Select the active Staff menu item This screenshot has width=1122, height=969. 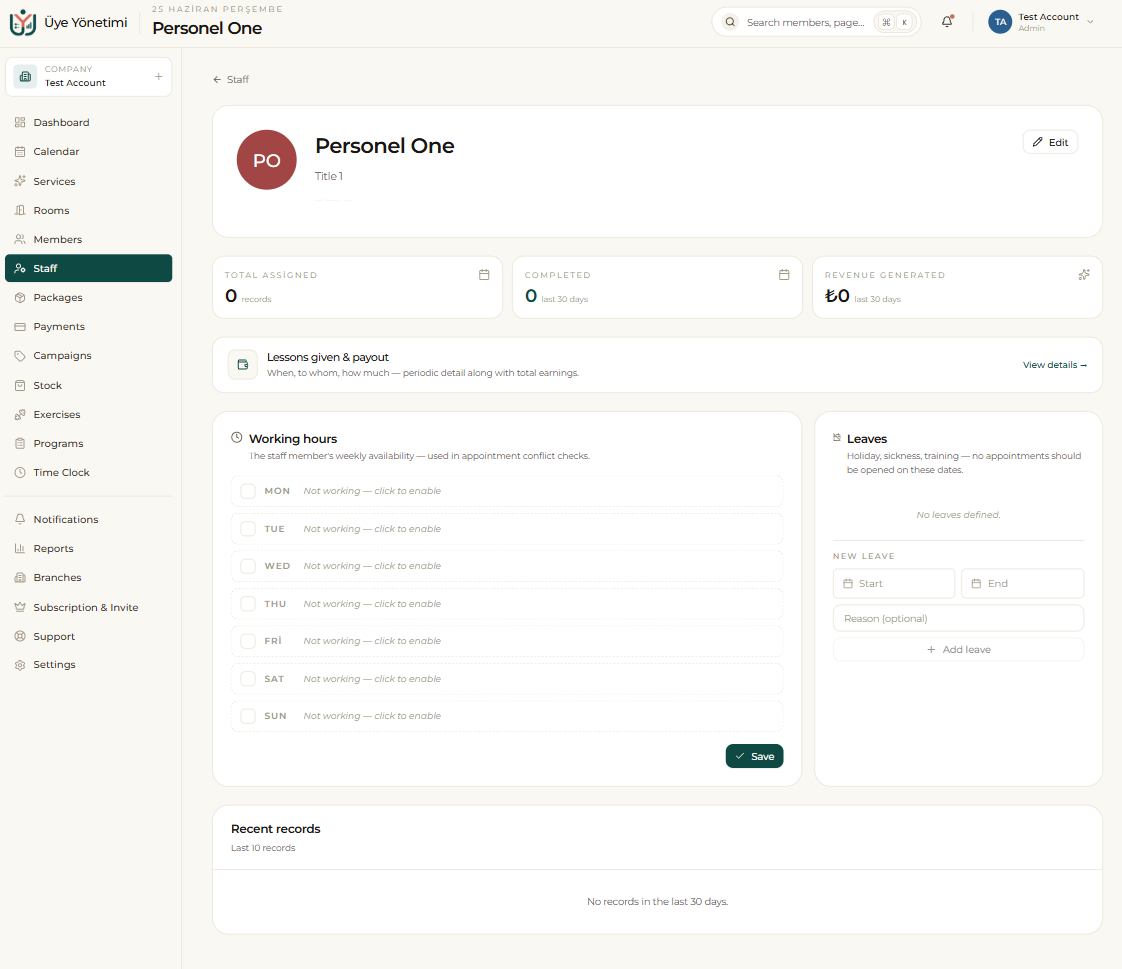(x=89, y=268)
